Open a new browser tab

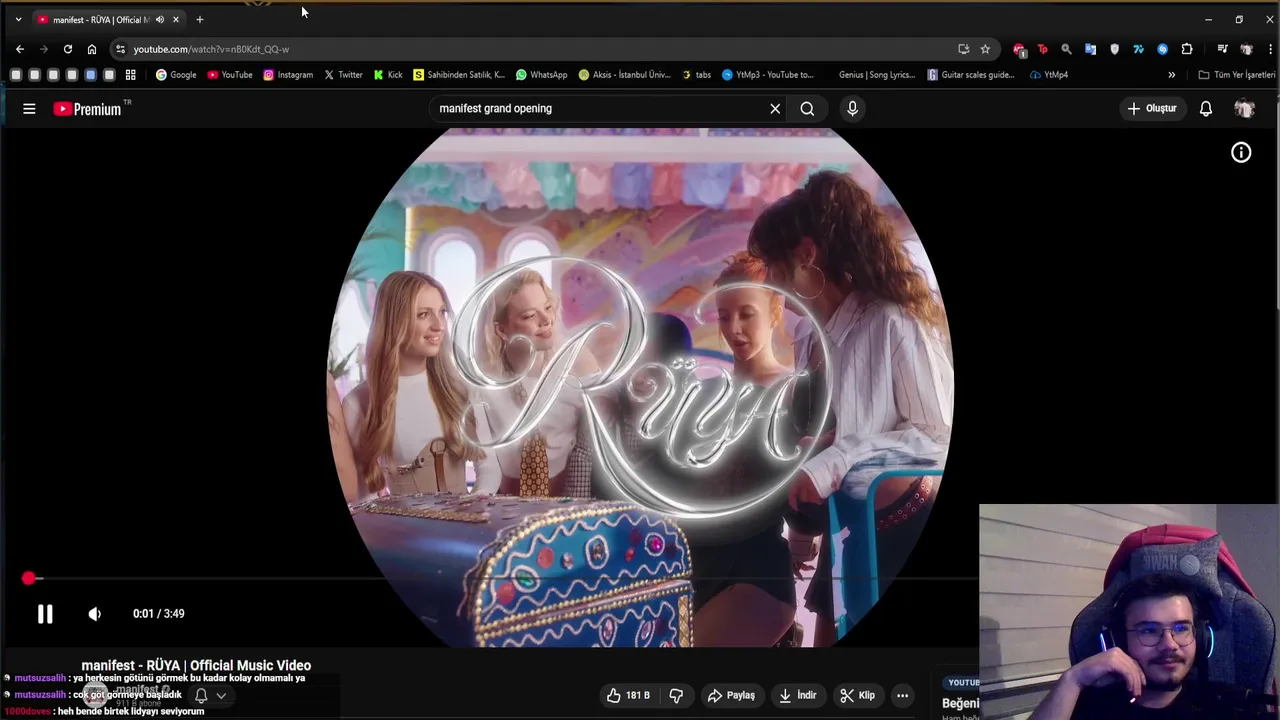coord(199,20)
